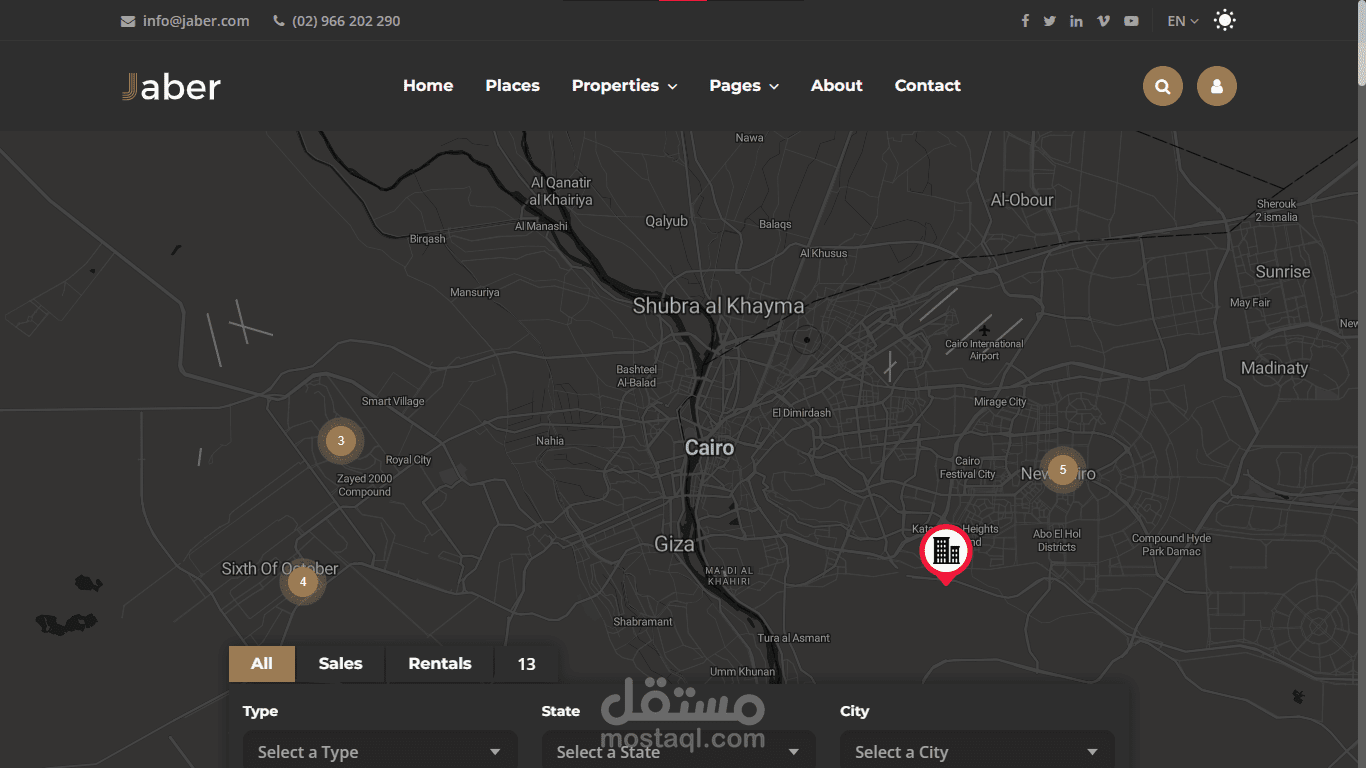Screen dimensions: 1366x768
Task: Select the All filter tab
Action: pos(262,664)
